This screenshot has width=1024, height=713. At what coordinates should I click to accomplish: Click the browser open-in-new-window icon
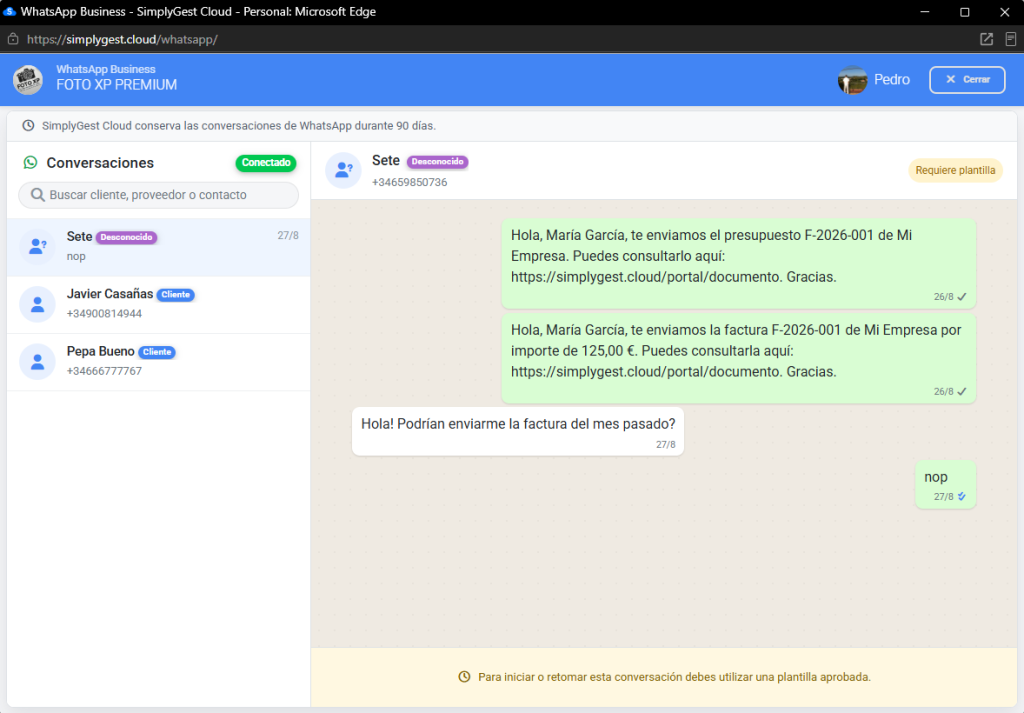click(986, 39)
